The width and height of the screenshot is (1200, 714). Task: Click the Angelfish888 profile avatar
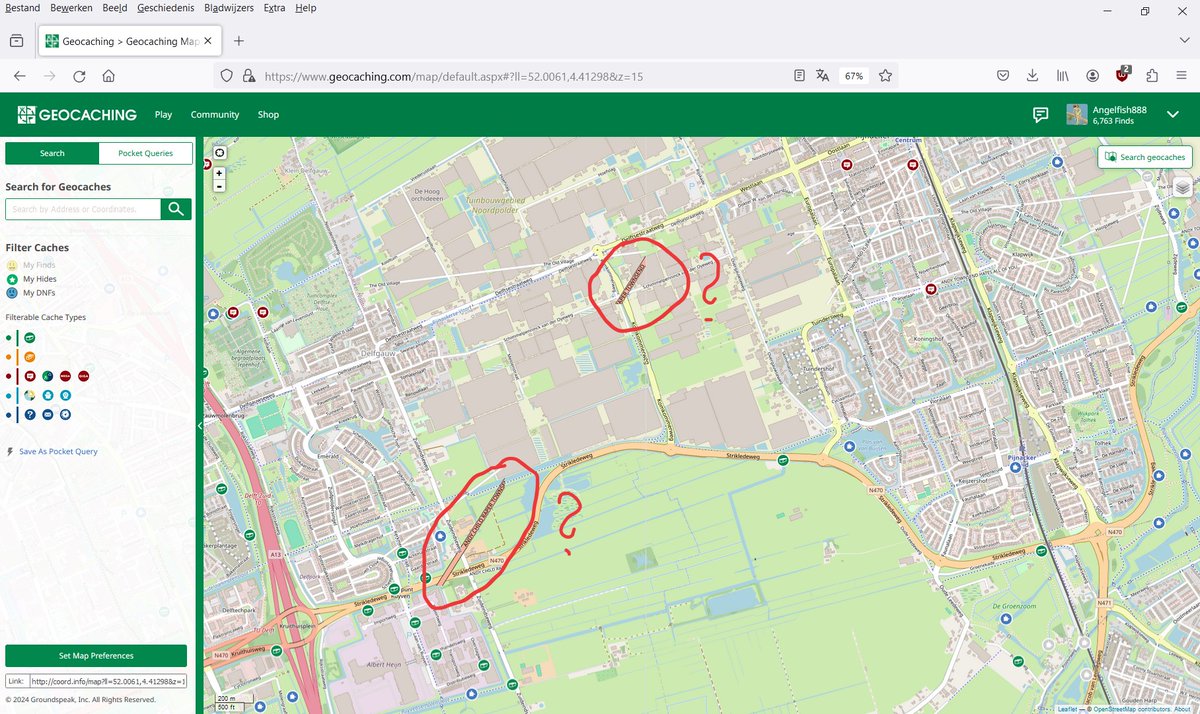click(x=1077, y=114)
